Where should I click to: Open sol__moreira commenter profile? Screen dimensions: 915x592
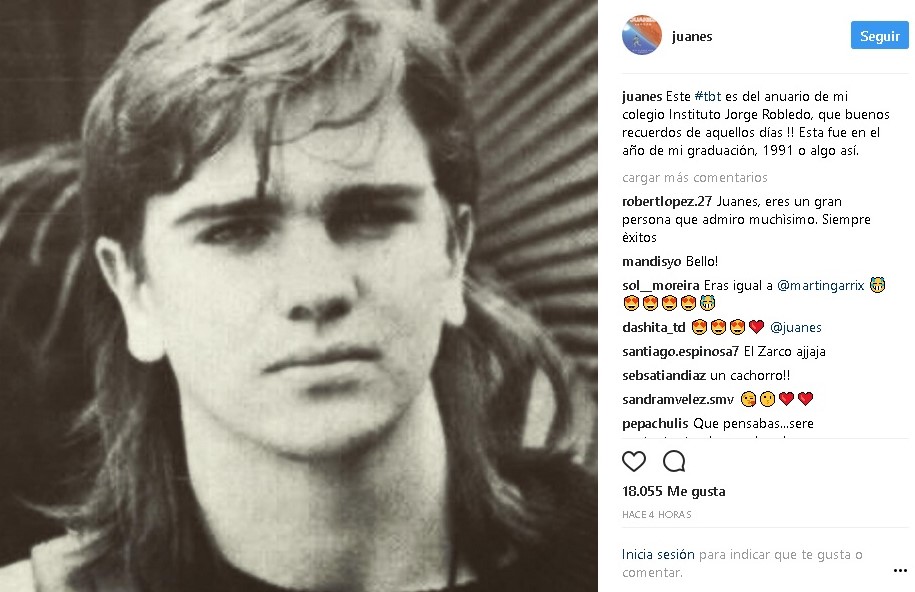pos(661,285)
